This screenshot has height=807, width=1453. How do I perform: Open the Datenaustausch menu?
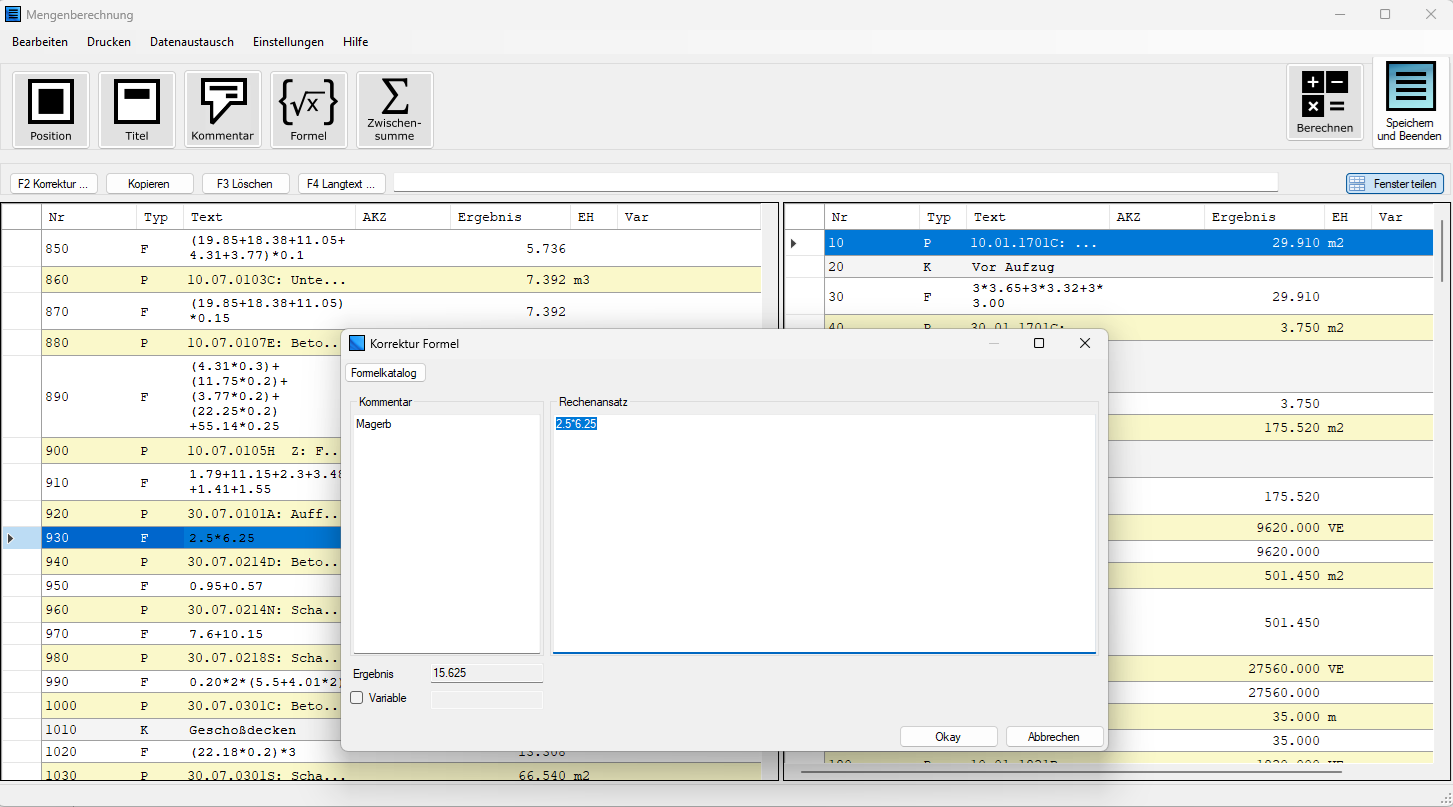[192, 42]
